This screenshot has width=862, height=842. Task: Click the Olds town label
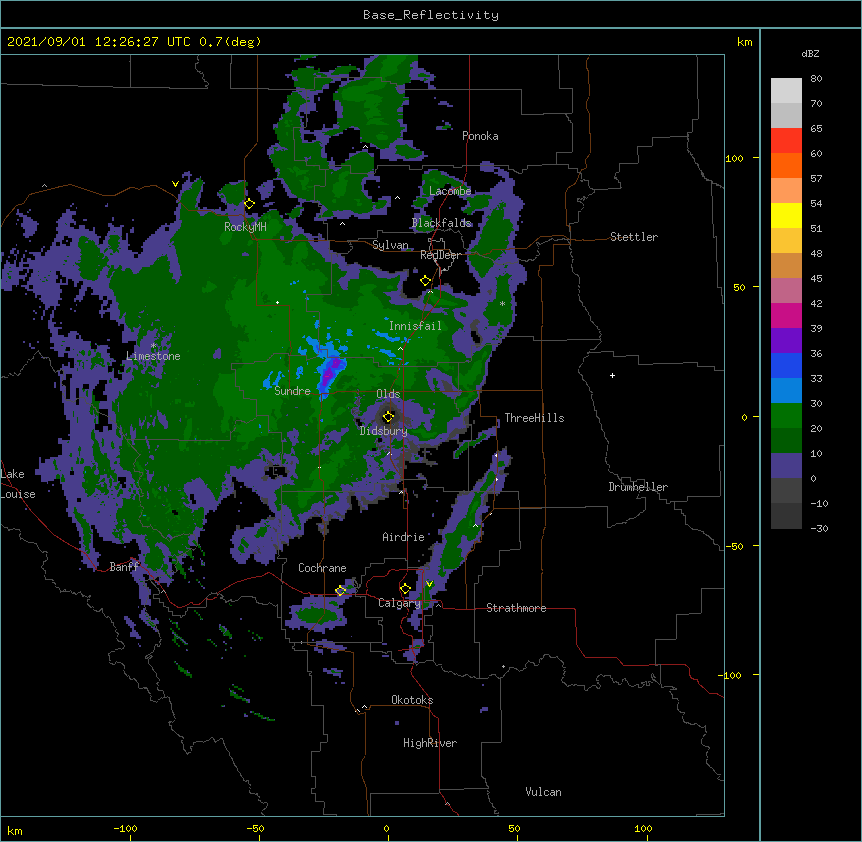pos(388,394)
